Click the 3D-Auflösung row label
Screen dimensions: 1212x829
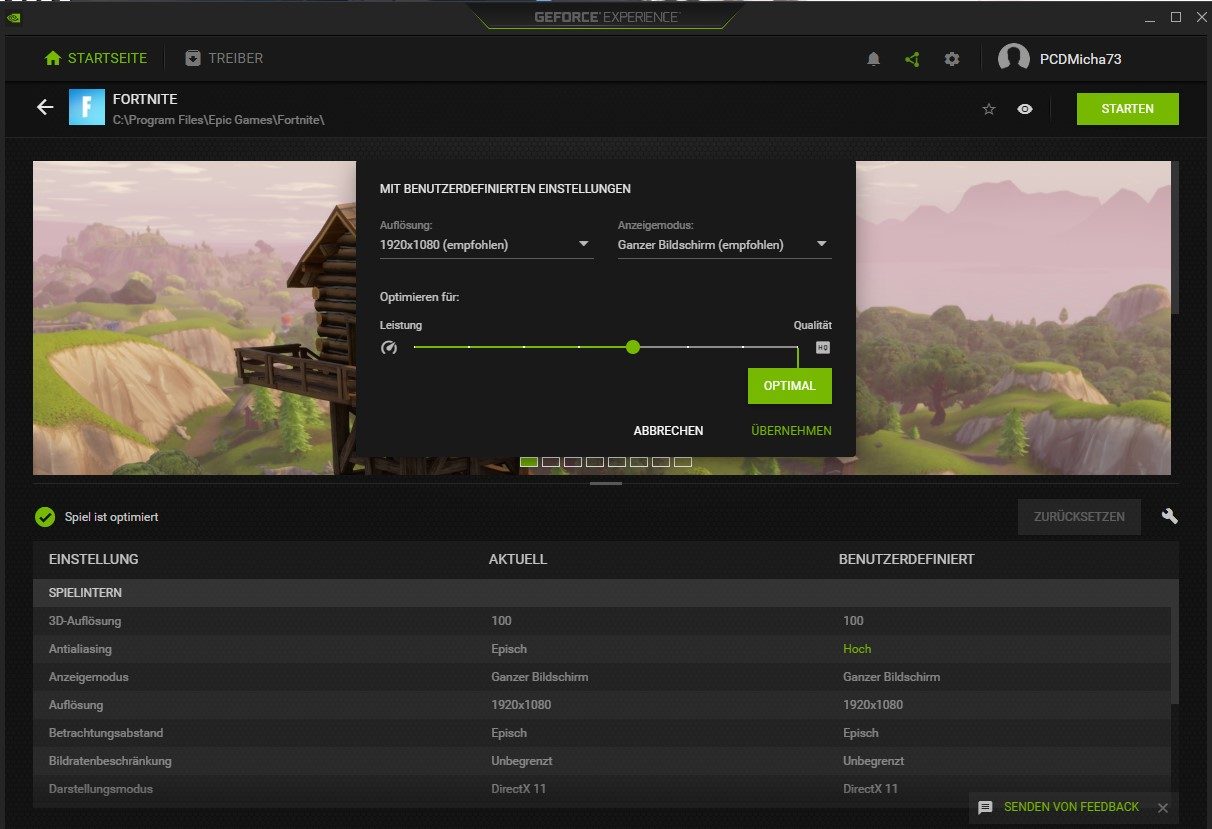coord(85,621)
